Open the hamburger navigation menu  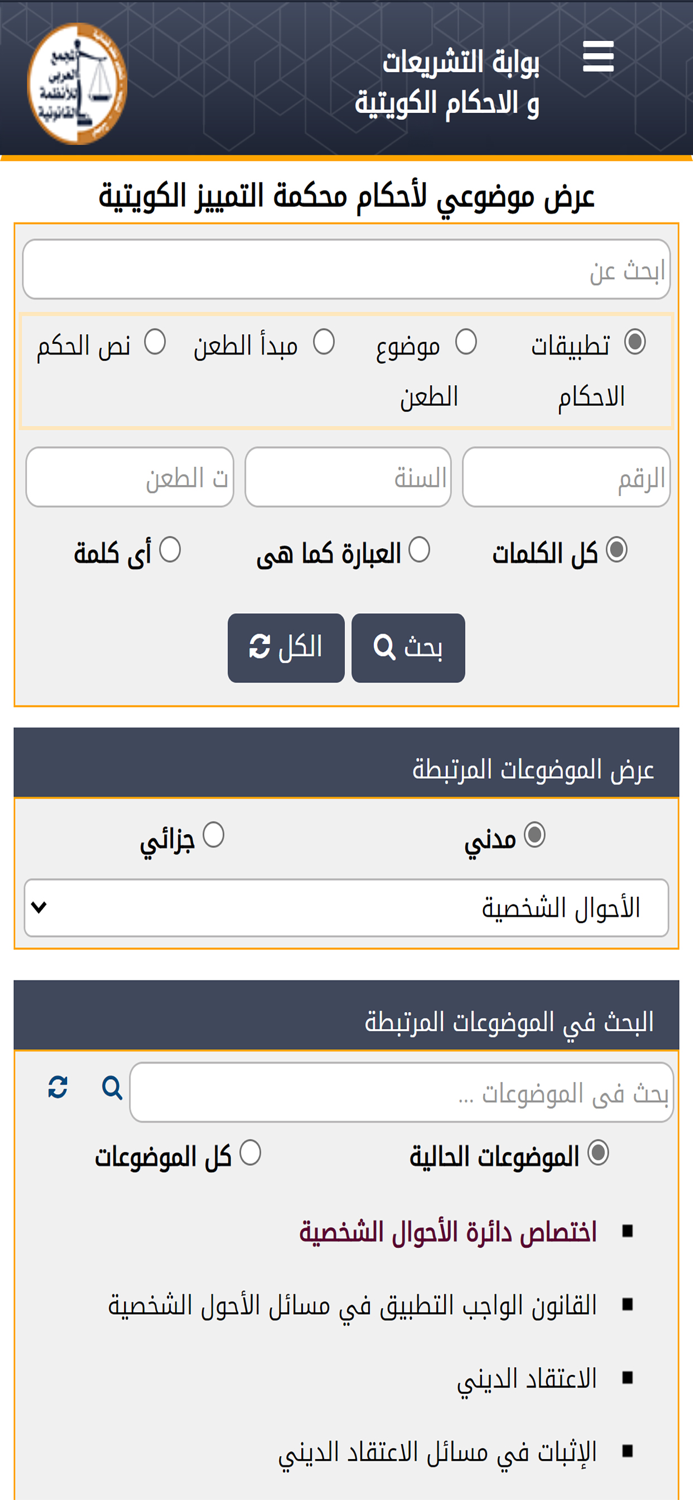pyautogui.click(x=598, y=55)
